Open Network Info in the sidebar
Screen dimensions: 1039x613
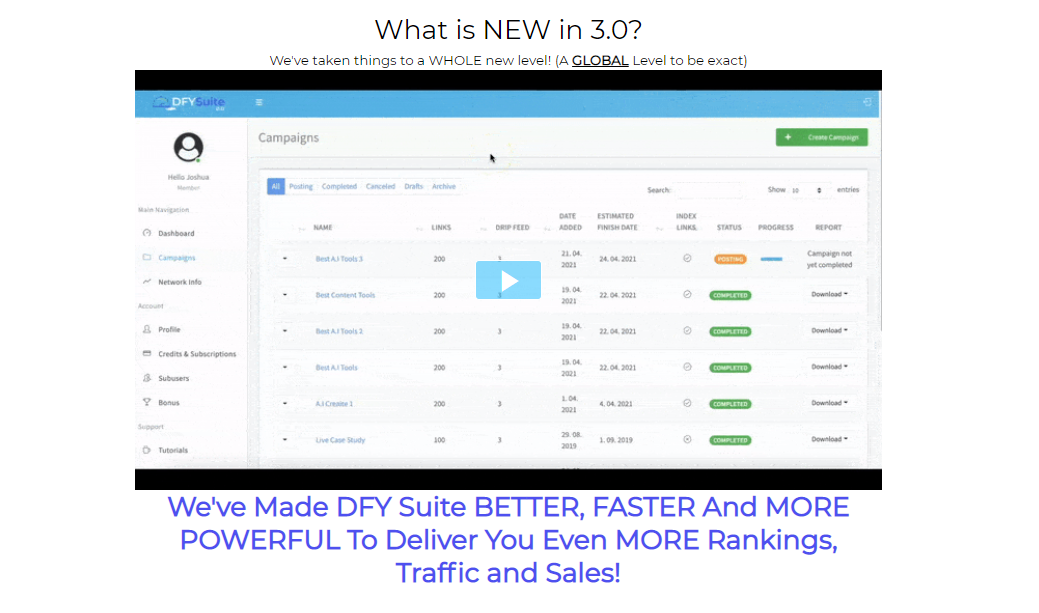(180, 282)
